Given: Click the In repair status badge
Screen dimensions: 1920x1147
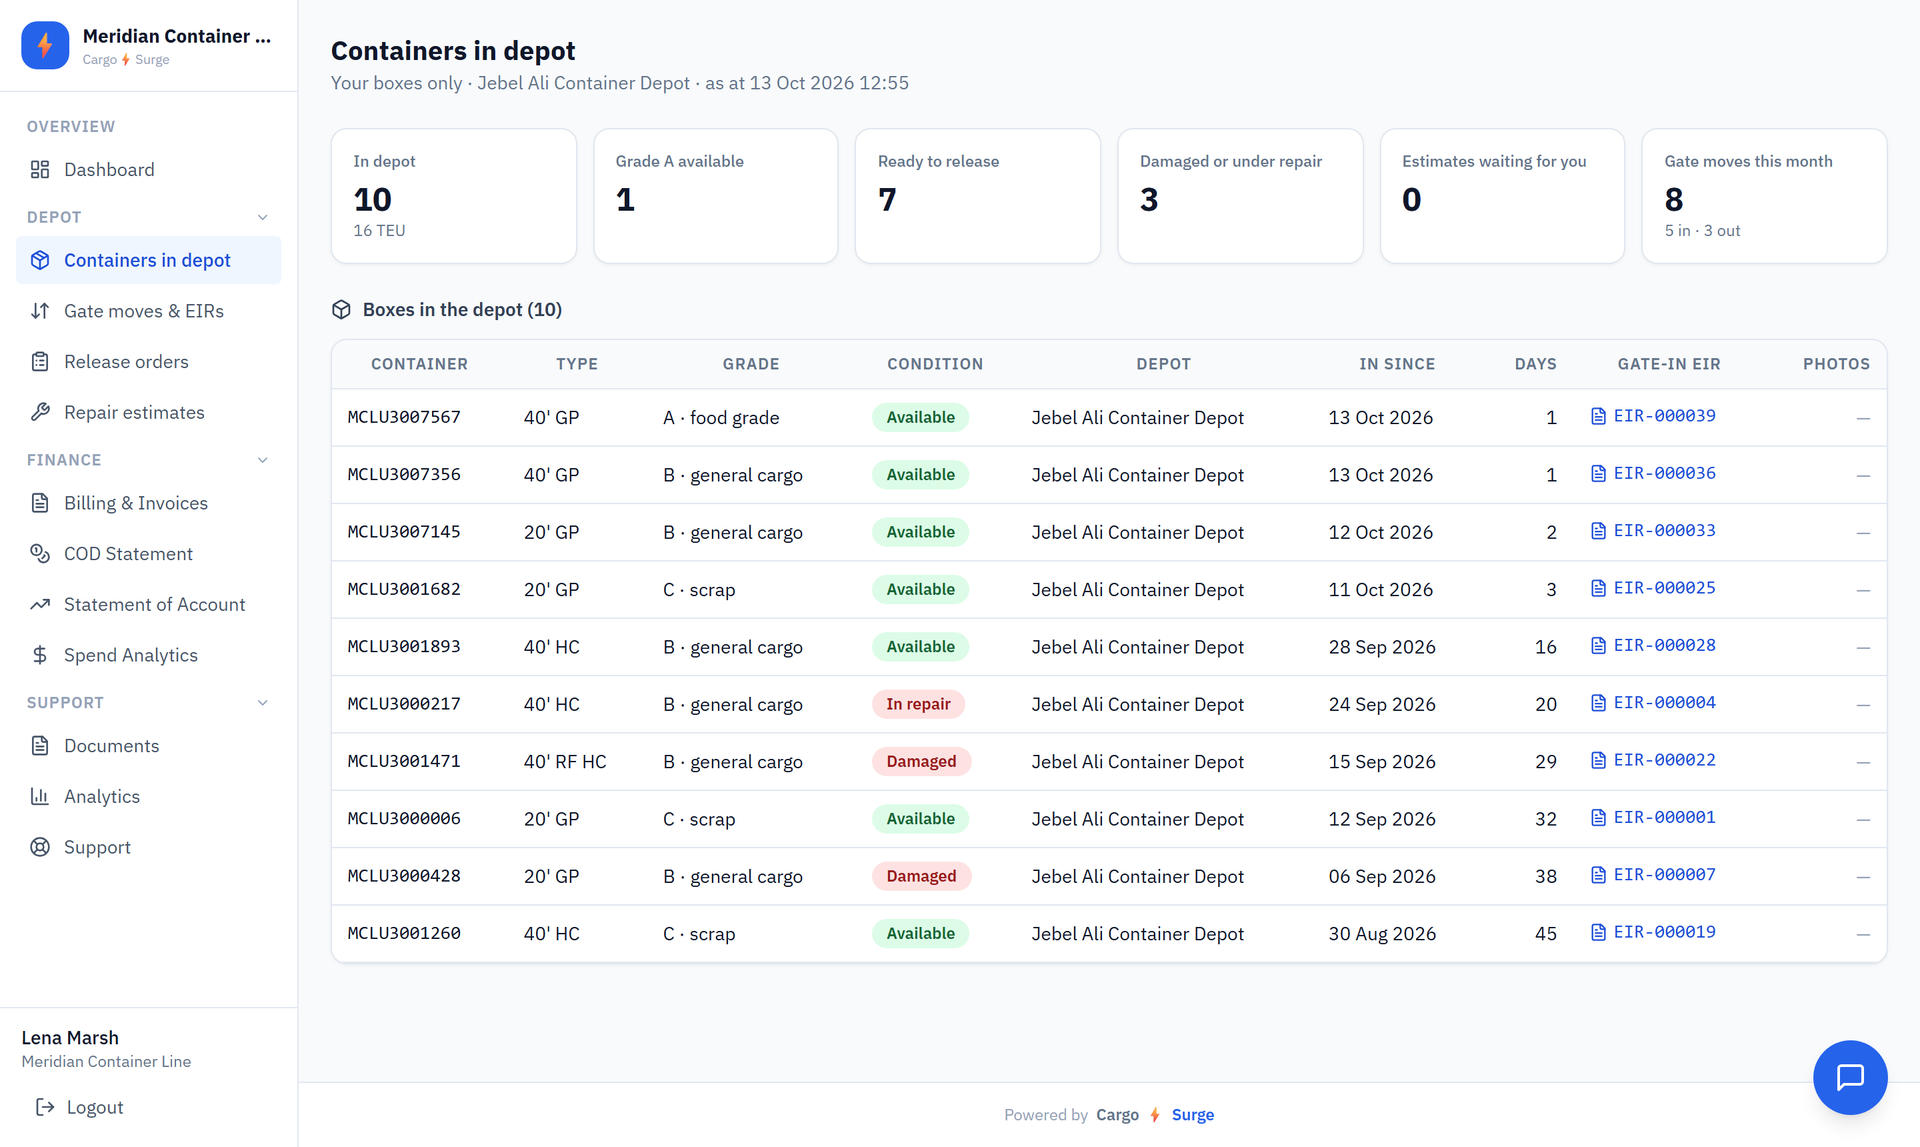Looking at the screenshot, I should tap(918, 704).
